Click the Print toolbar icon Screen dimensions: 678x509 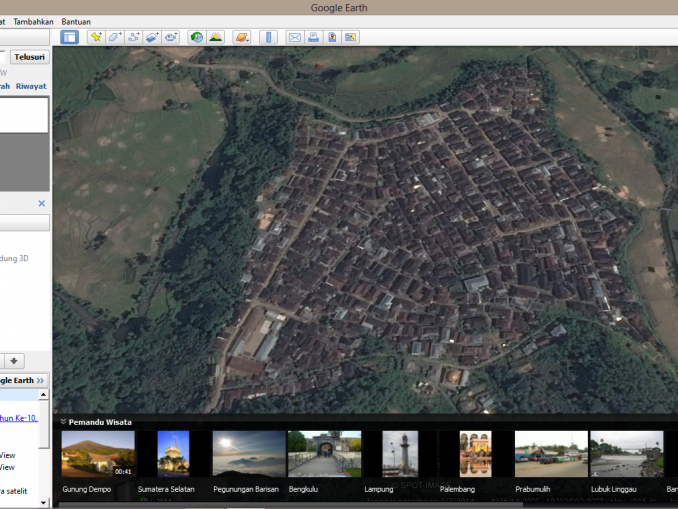[313, 37]
